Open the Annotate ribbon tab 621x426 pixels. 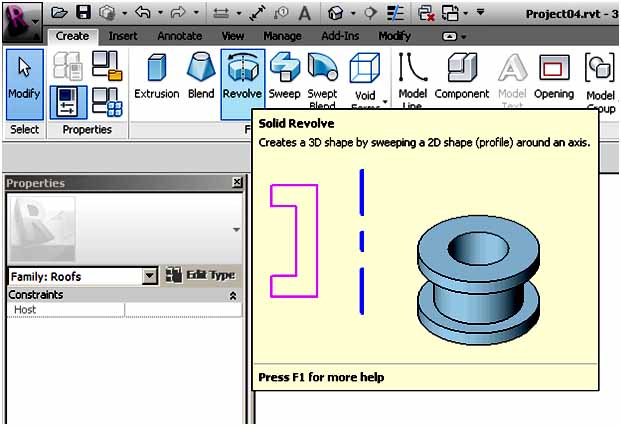(179, 36)
